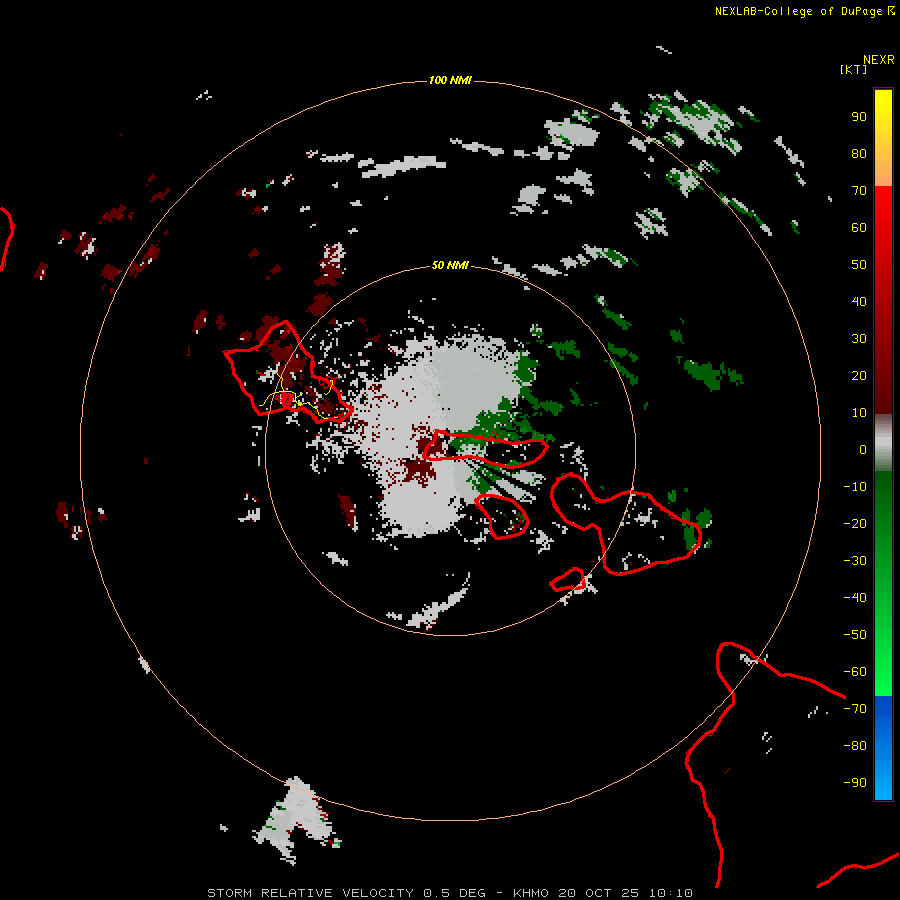Click the KHMO radar site identifier
900x900 pixels.
tap(533, 893)
